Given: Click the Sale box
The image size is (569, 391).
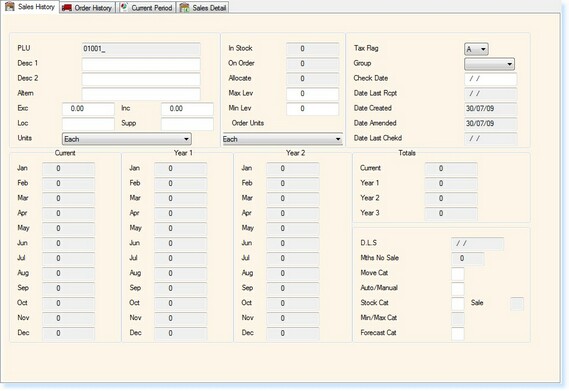Looking at the screenshot, I should 517,304.
